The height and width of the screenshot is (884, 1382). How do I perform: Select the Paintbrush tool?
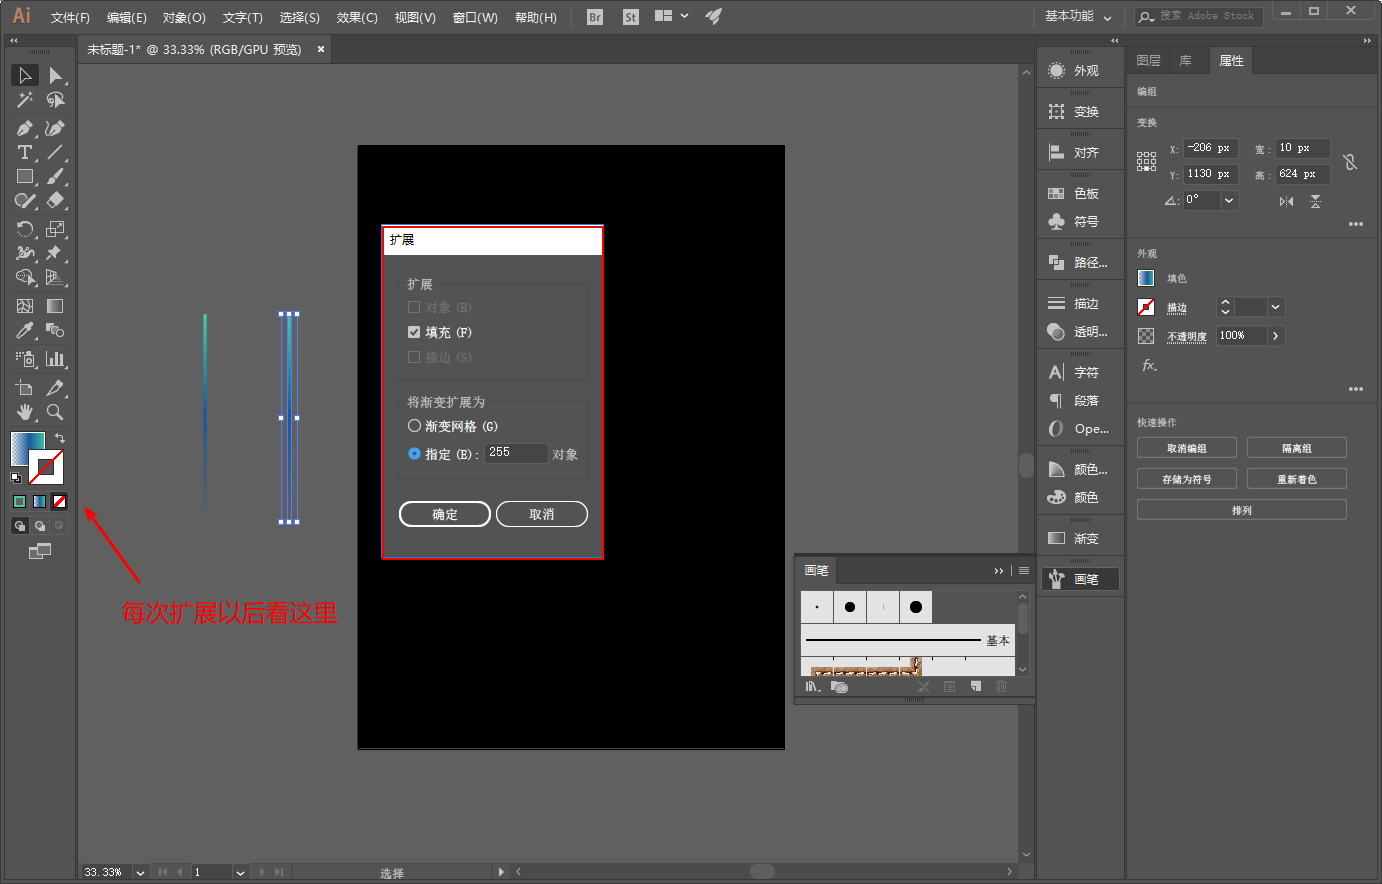55,176
